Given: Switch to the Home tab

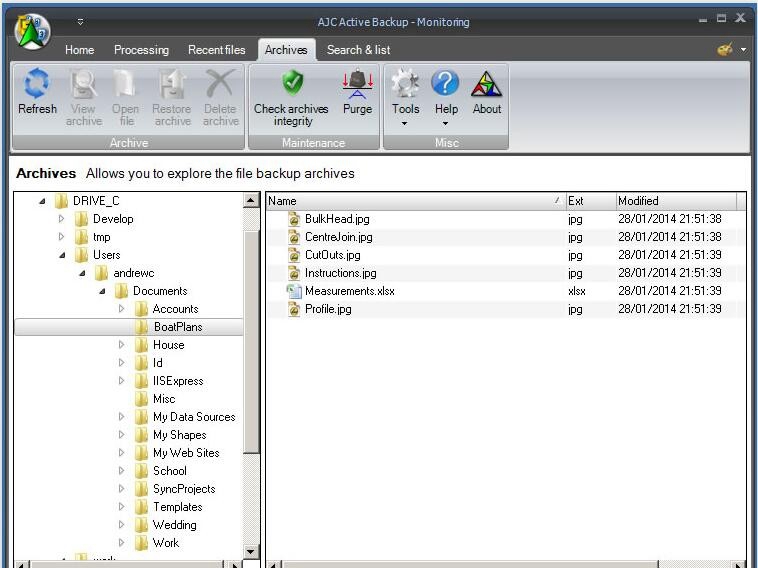Looking at the screenshot, I should [x=80, y=50].
